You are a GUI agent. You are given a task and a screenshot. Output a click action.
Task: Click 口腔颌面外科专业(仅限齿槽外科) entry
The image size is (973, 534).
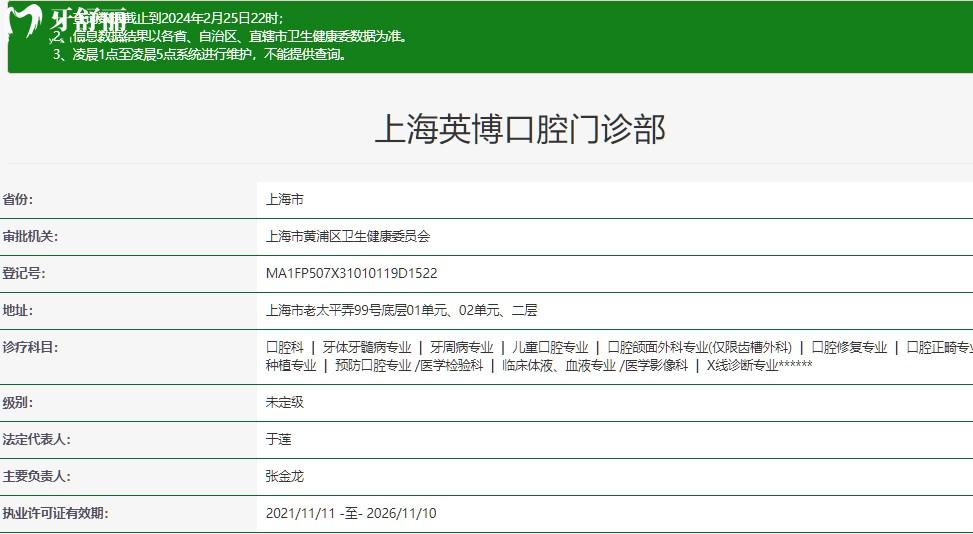[x=699, y=347]
